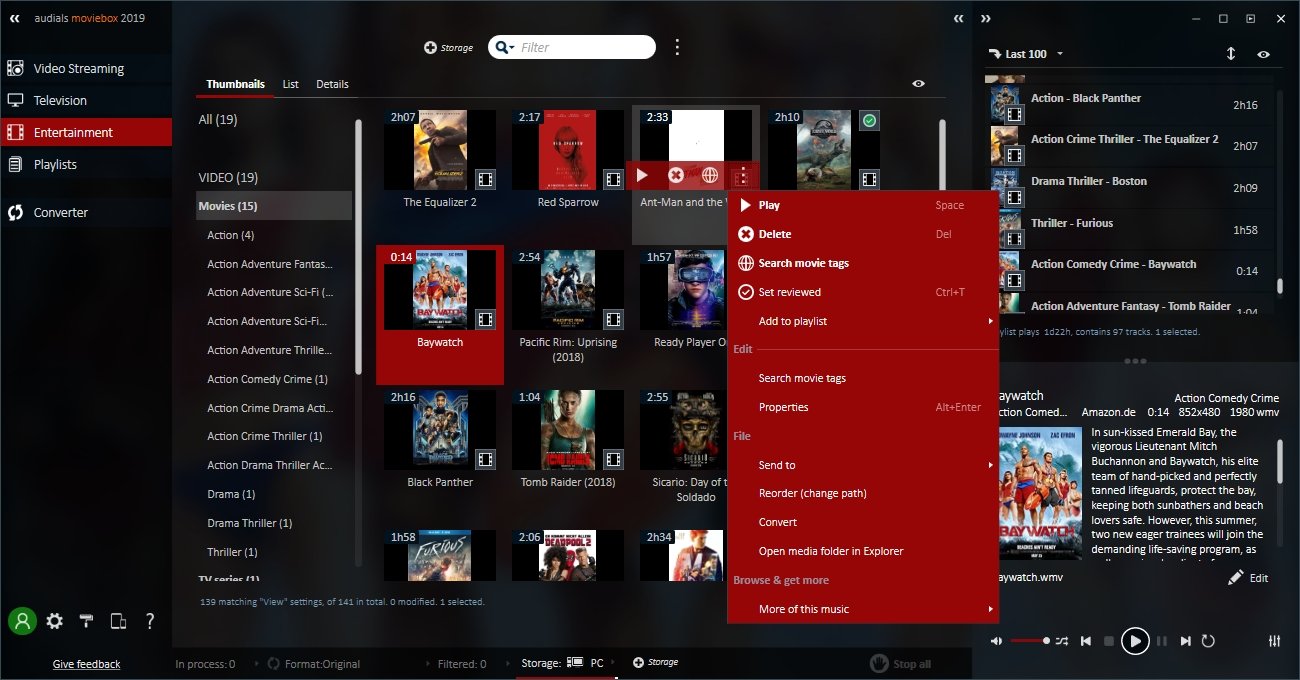Click the mixer equalizer icon in player
Image resolution: width=1300 pixels, height=680 pixels.
pyautogui.click(x=1274, y=641)
